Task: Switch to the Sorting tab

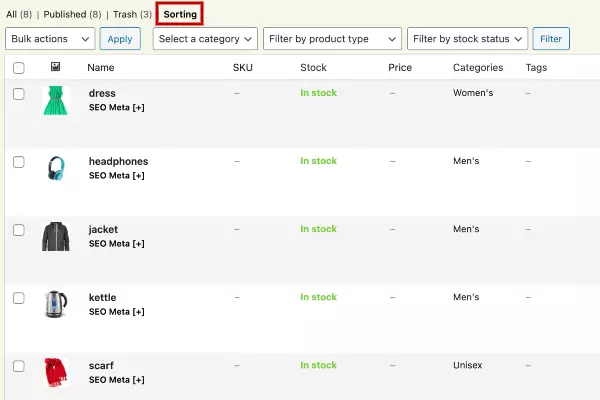Action: point(180,14)
